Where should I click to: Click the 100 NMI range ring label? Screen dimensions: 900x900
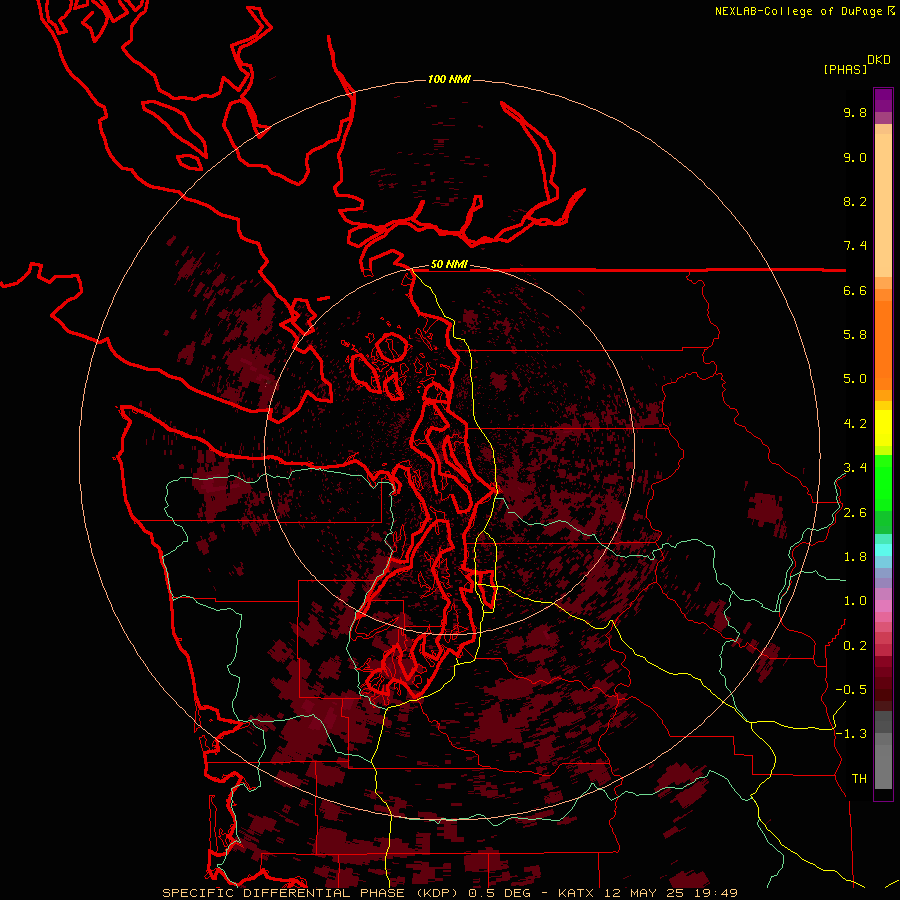coord(449,79)
